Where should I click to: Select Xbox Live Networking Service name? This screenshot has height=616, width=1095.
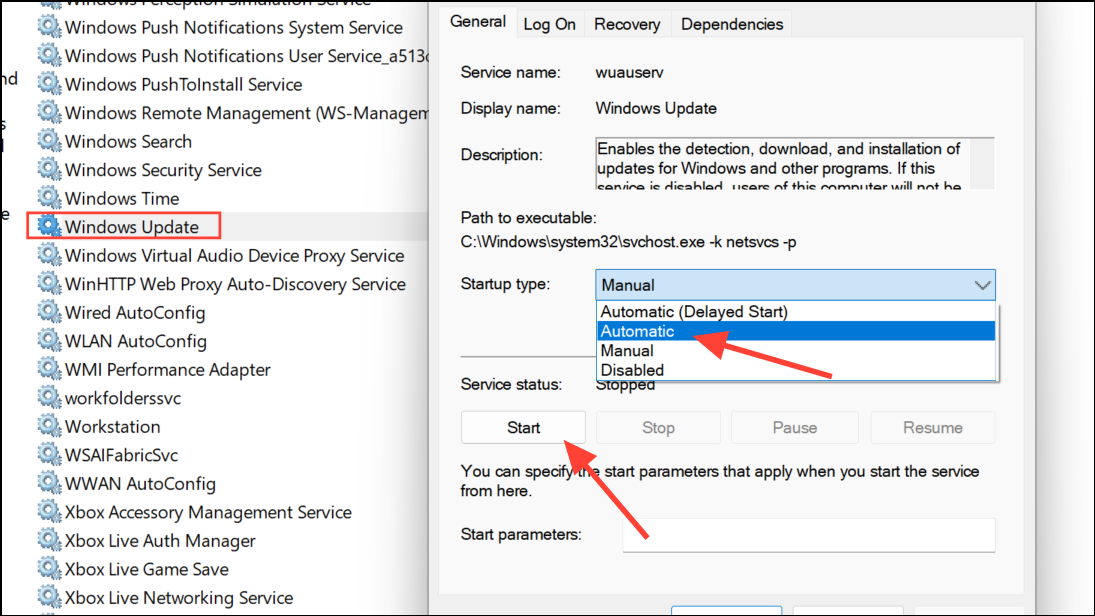coord(179,599)
